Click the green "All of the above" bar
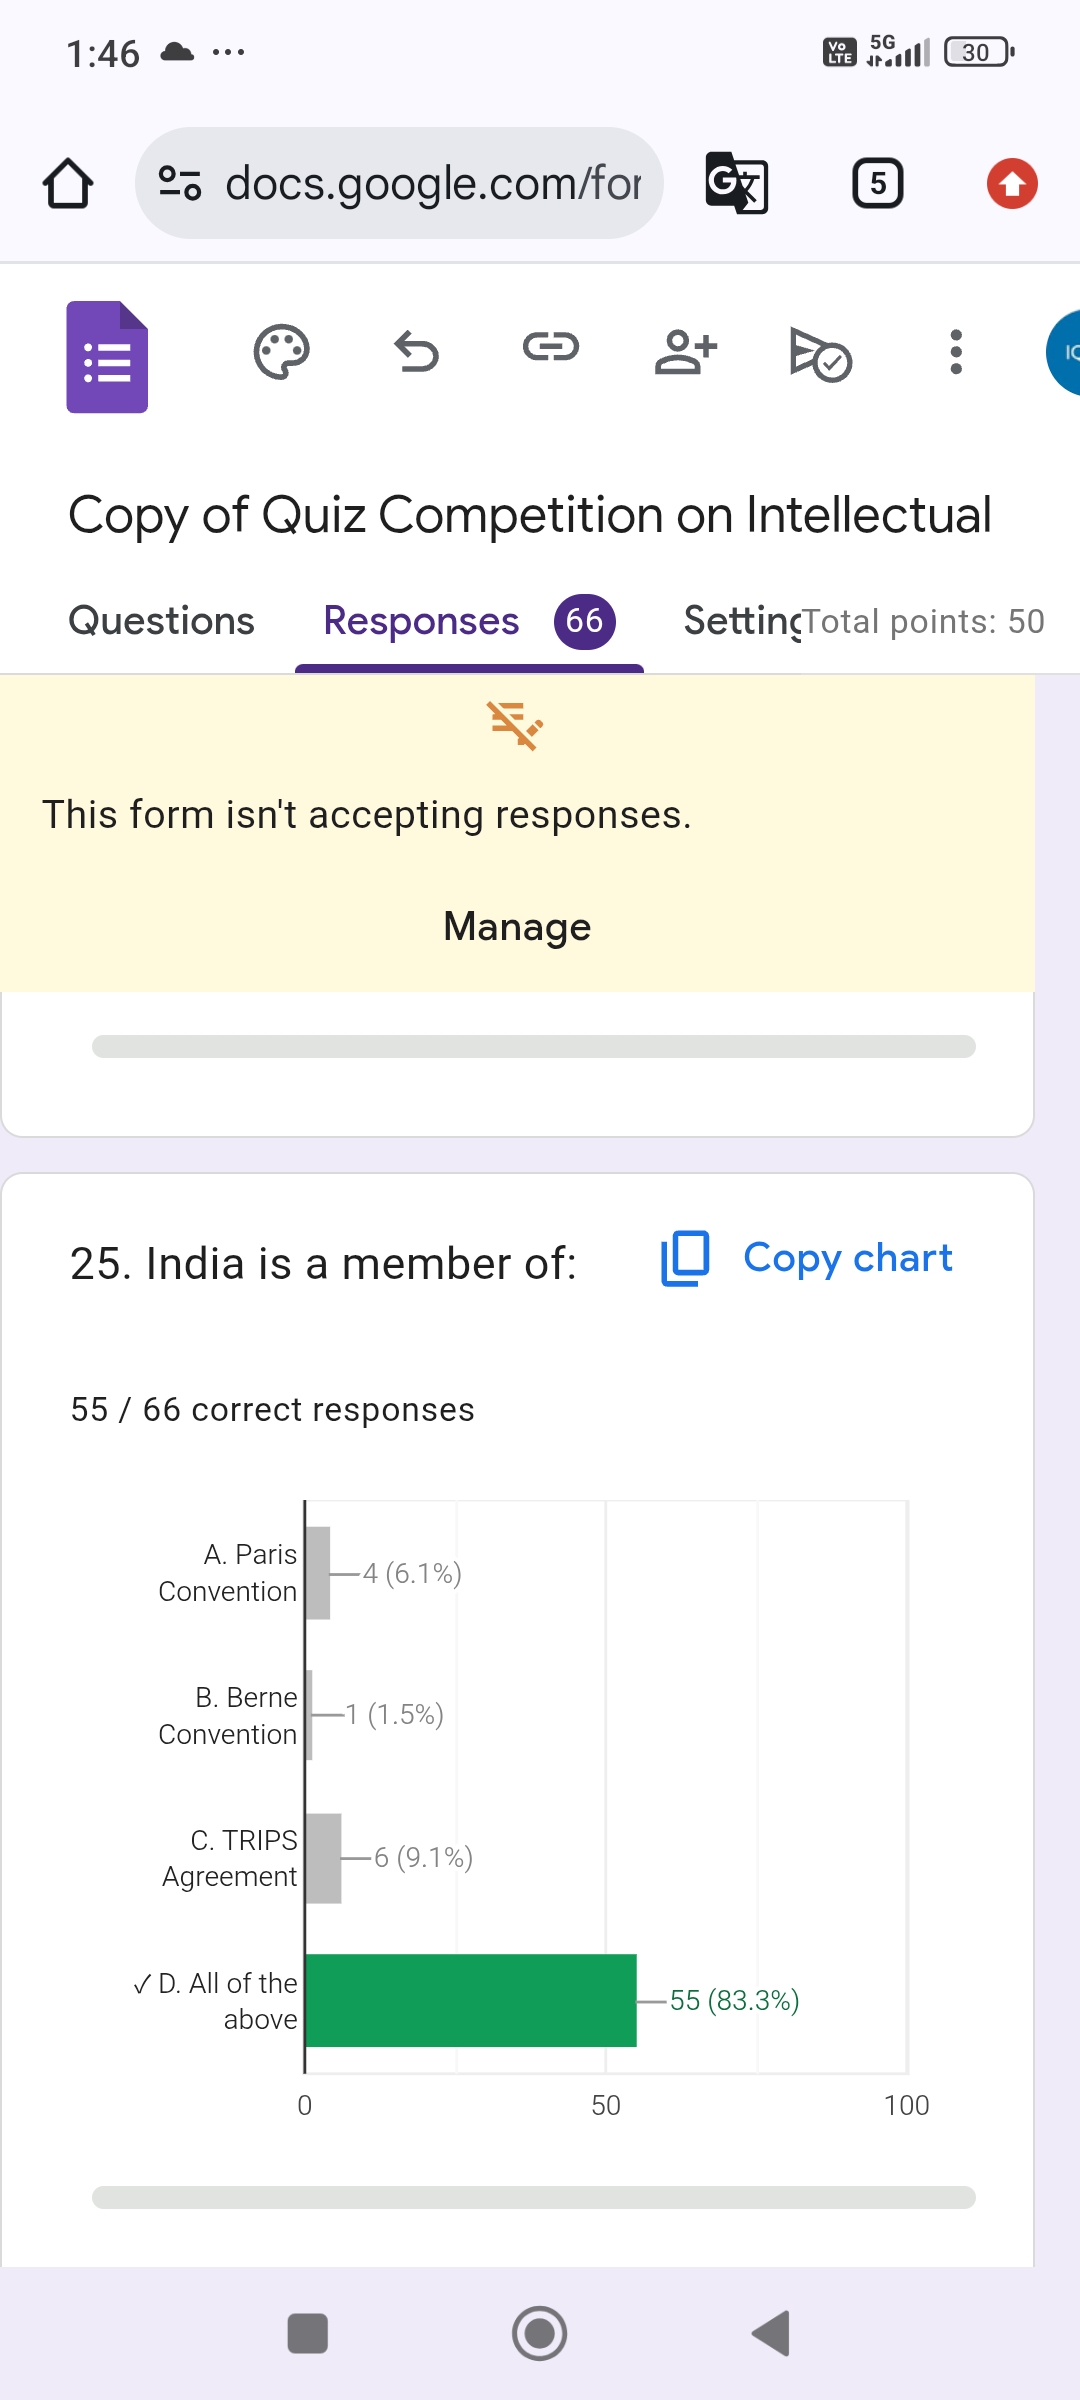This screenshot has height=2400, width=1080. point(470,2000)
